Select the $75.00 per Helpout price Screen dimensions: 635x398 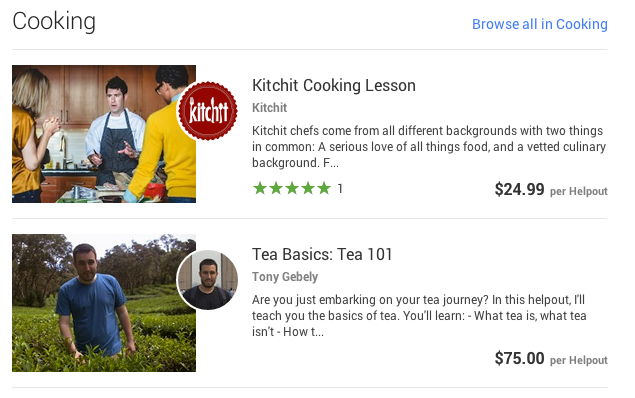pos(551,359)
